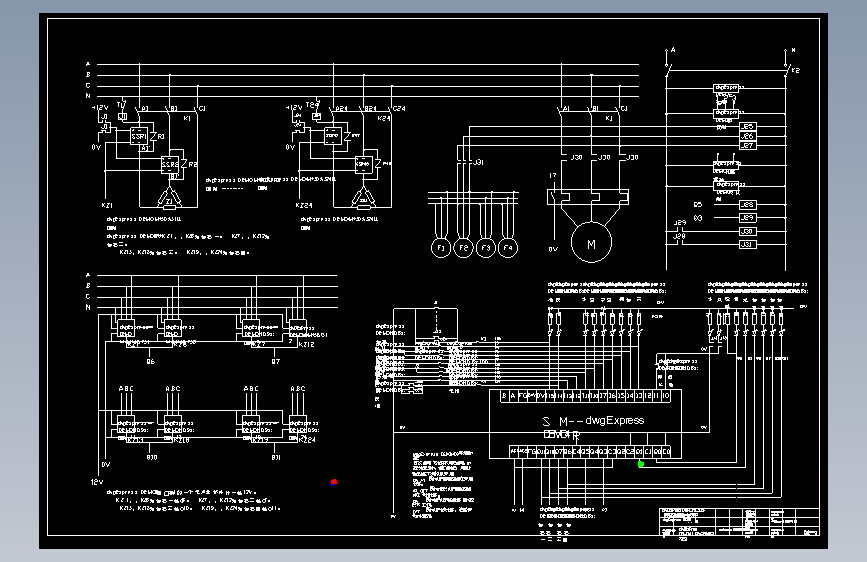Click the red marker in the drawing

(334, 482)
